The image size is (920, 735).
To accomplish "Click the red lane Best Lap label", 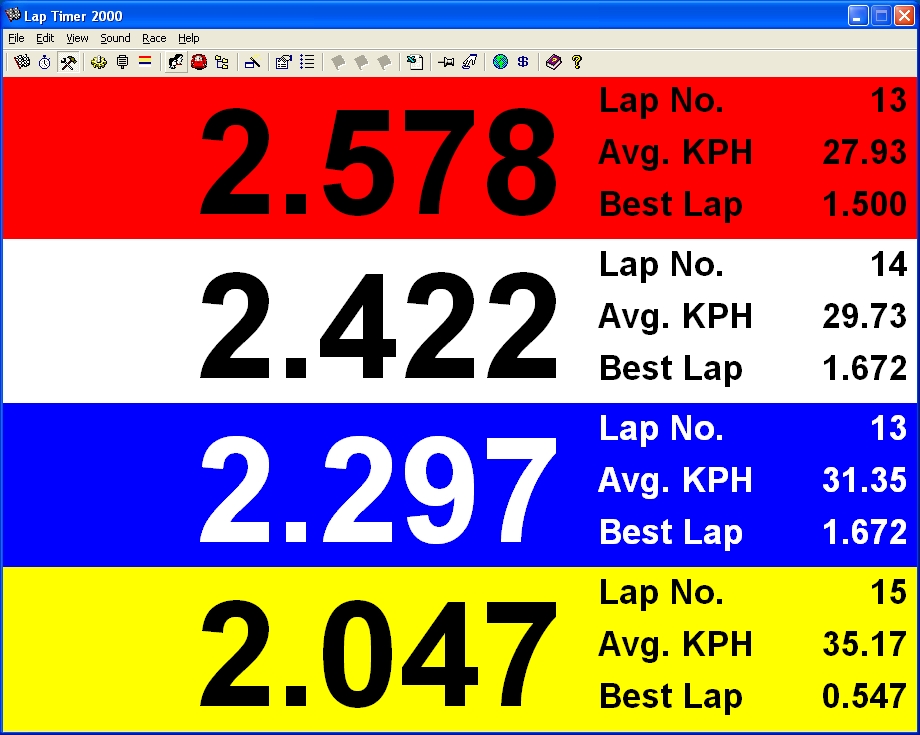I will pyautogui.click(x=671, y=206).
